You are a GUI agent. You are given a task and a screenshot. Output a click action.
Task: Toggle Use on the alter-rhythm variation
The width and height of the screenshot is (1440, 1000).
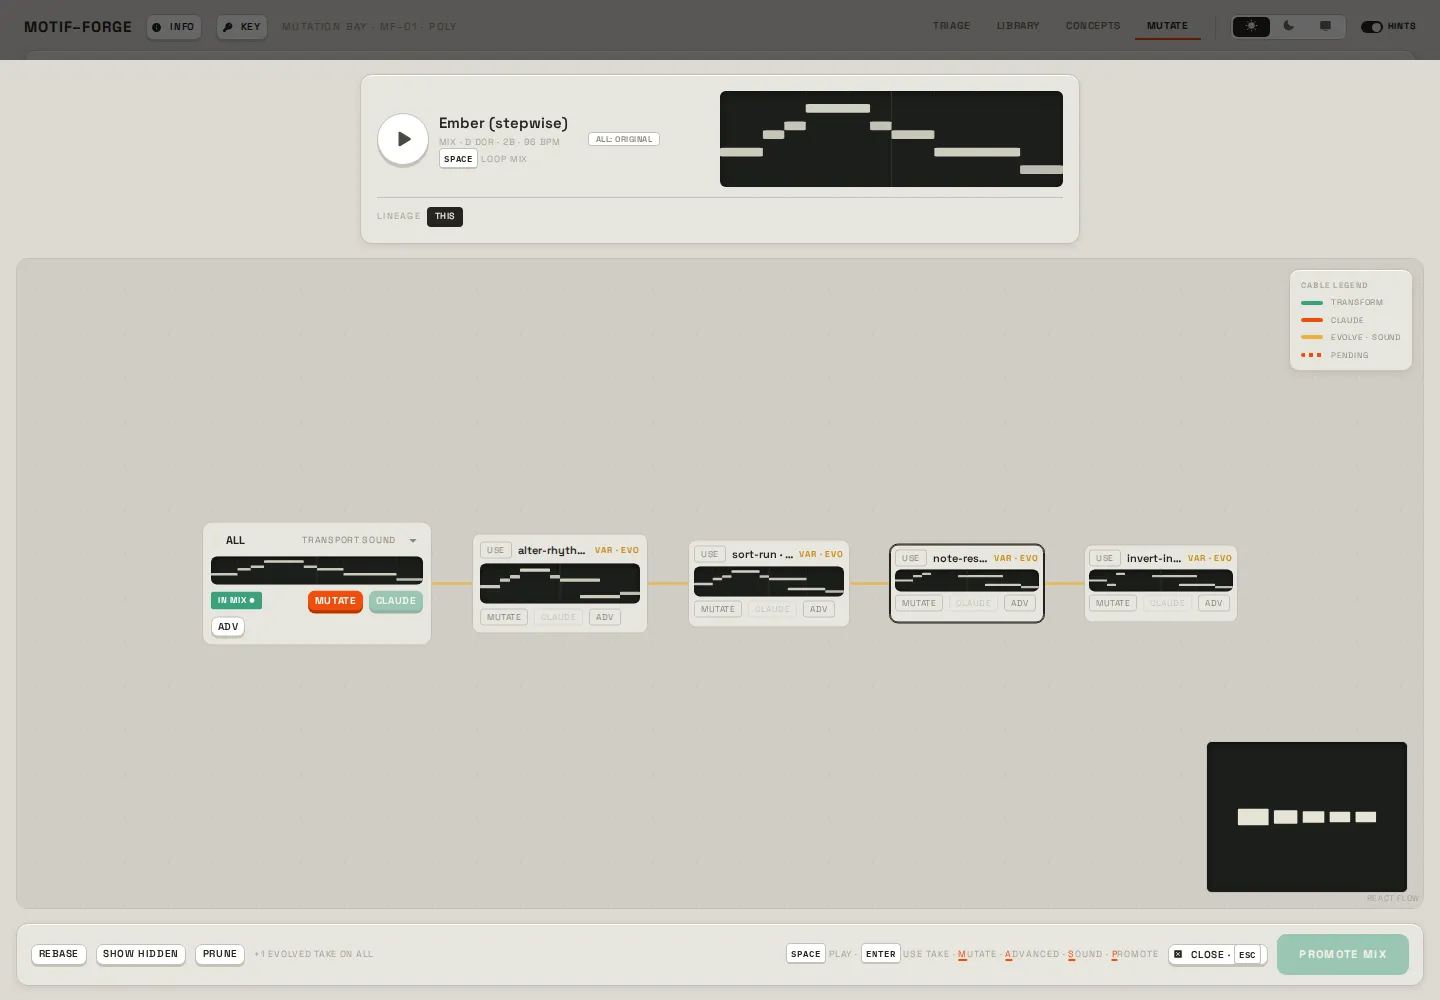[x=495, y=550]
